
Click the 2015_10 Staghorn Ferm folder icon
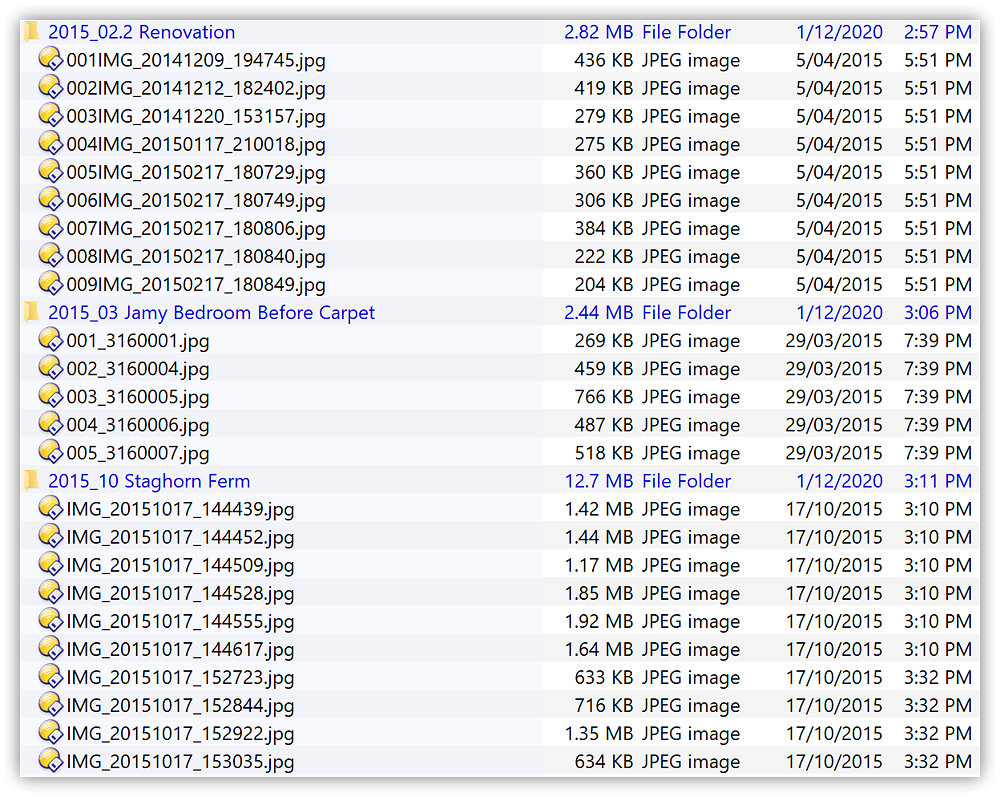tap(33, 480)
